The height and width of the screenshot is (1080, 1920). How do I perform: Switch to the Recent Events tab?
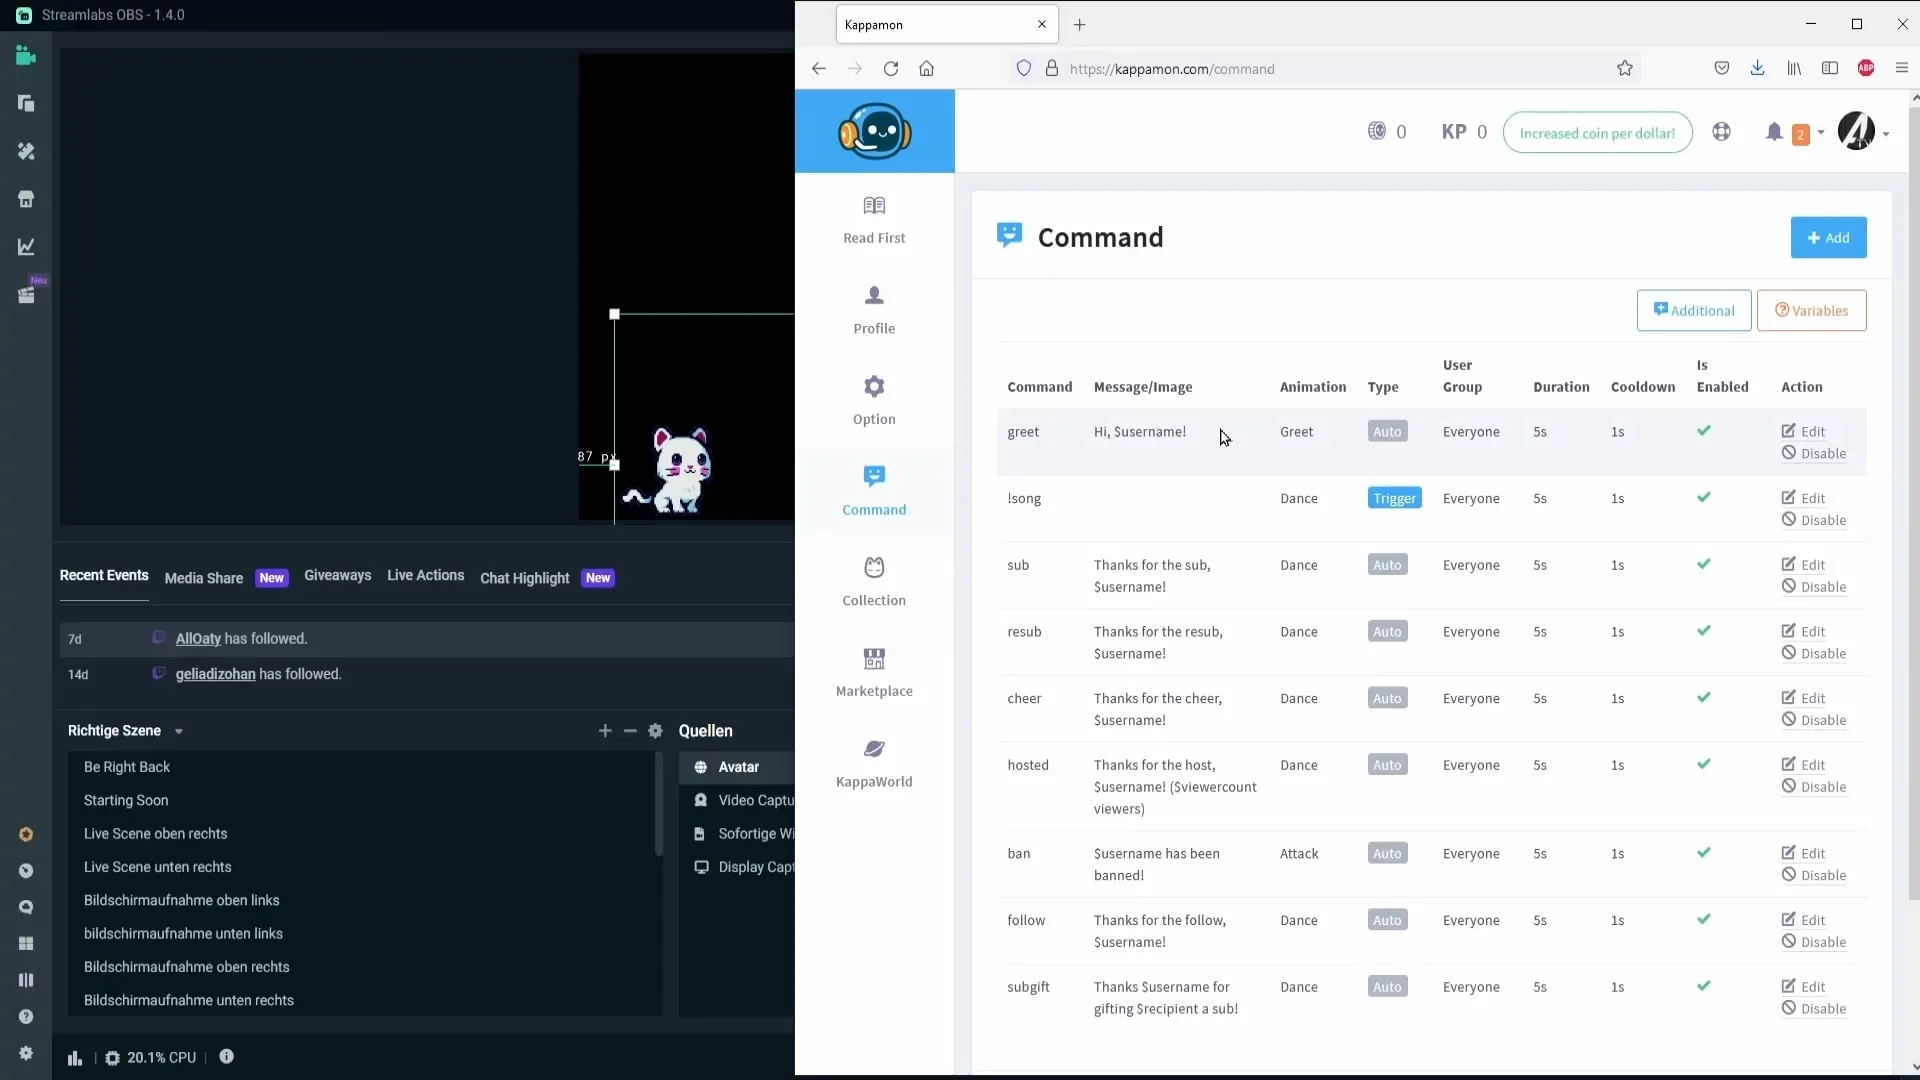point(104,576)
